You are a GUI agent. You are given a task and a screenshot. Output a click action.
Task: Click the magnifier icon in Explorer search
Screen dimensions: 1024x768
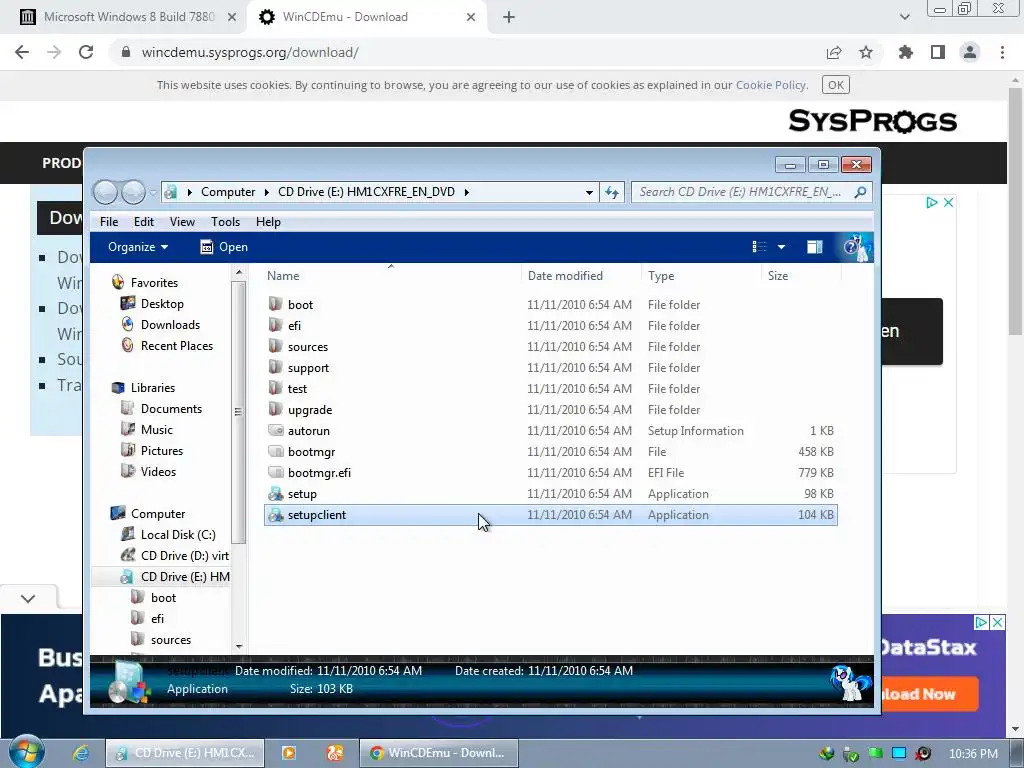pyautogui.click(x=860, y=192)
